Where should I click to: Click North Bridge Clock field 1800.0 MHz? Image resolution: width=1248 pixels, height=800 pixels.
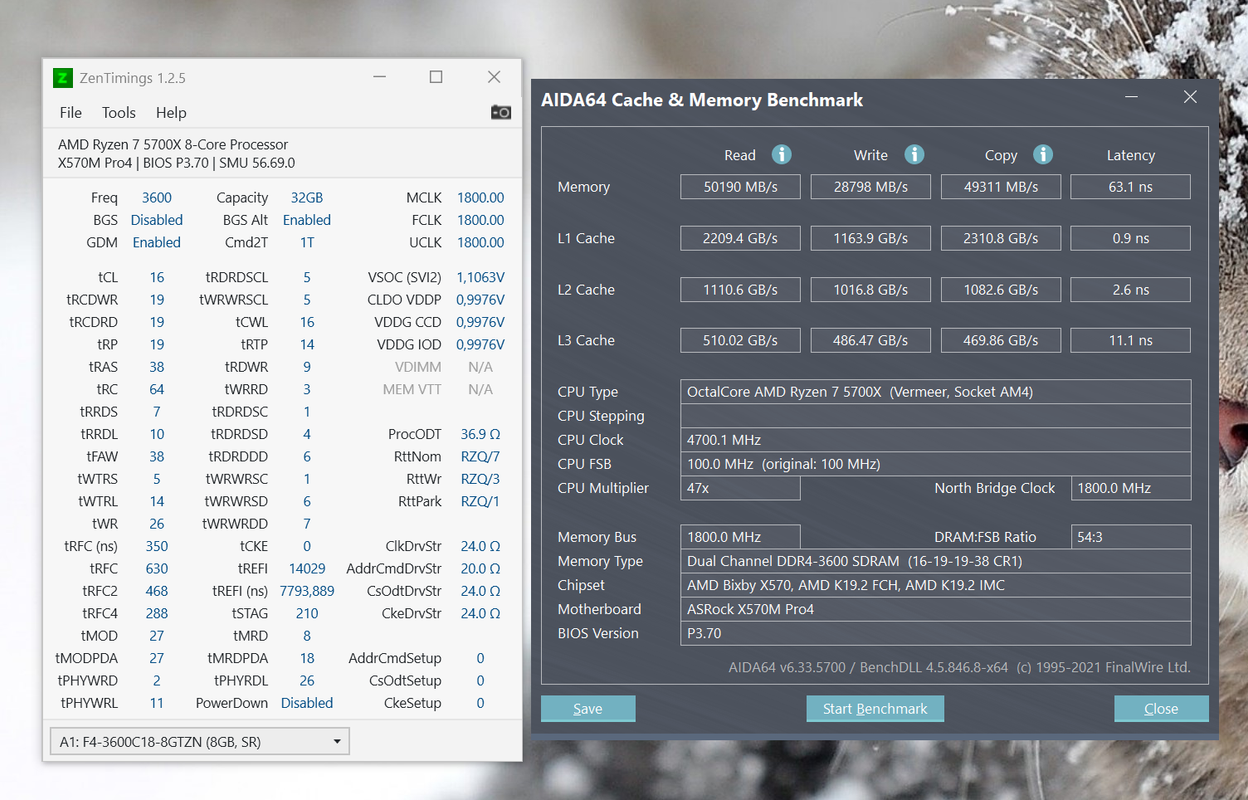[x=1130, y=488]
